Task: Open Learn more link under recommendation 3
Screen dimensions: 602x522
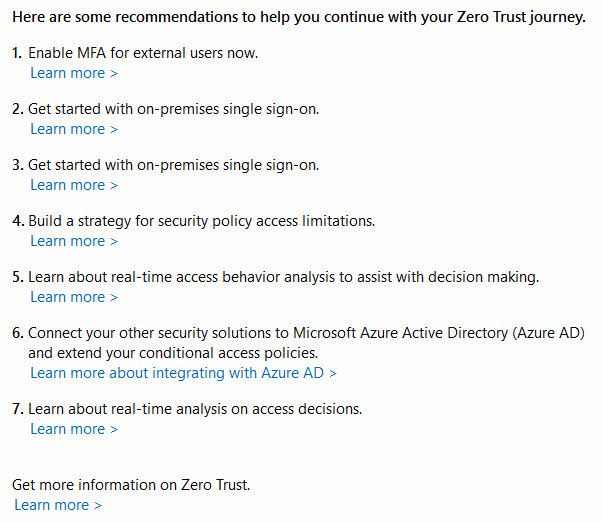Action: 74,185
